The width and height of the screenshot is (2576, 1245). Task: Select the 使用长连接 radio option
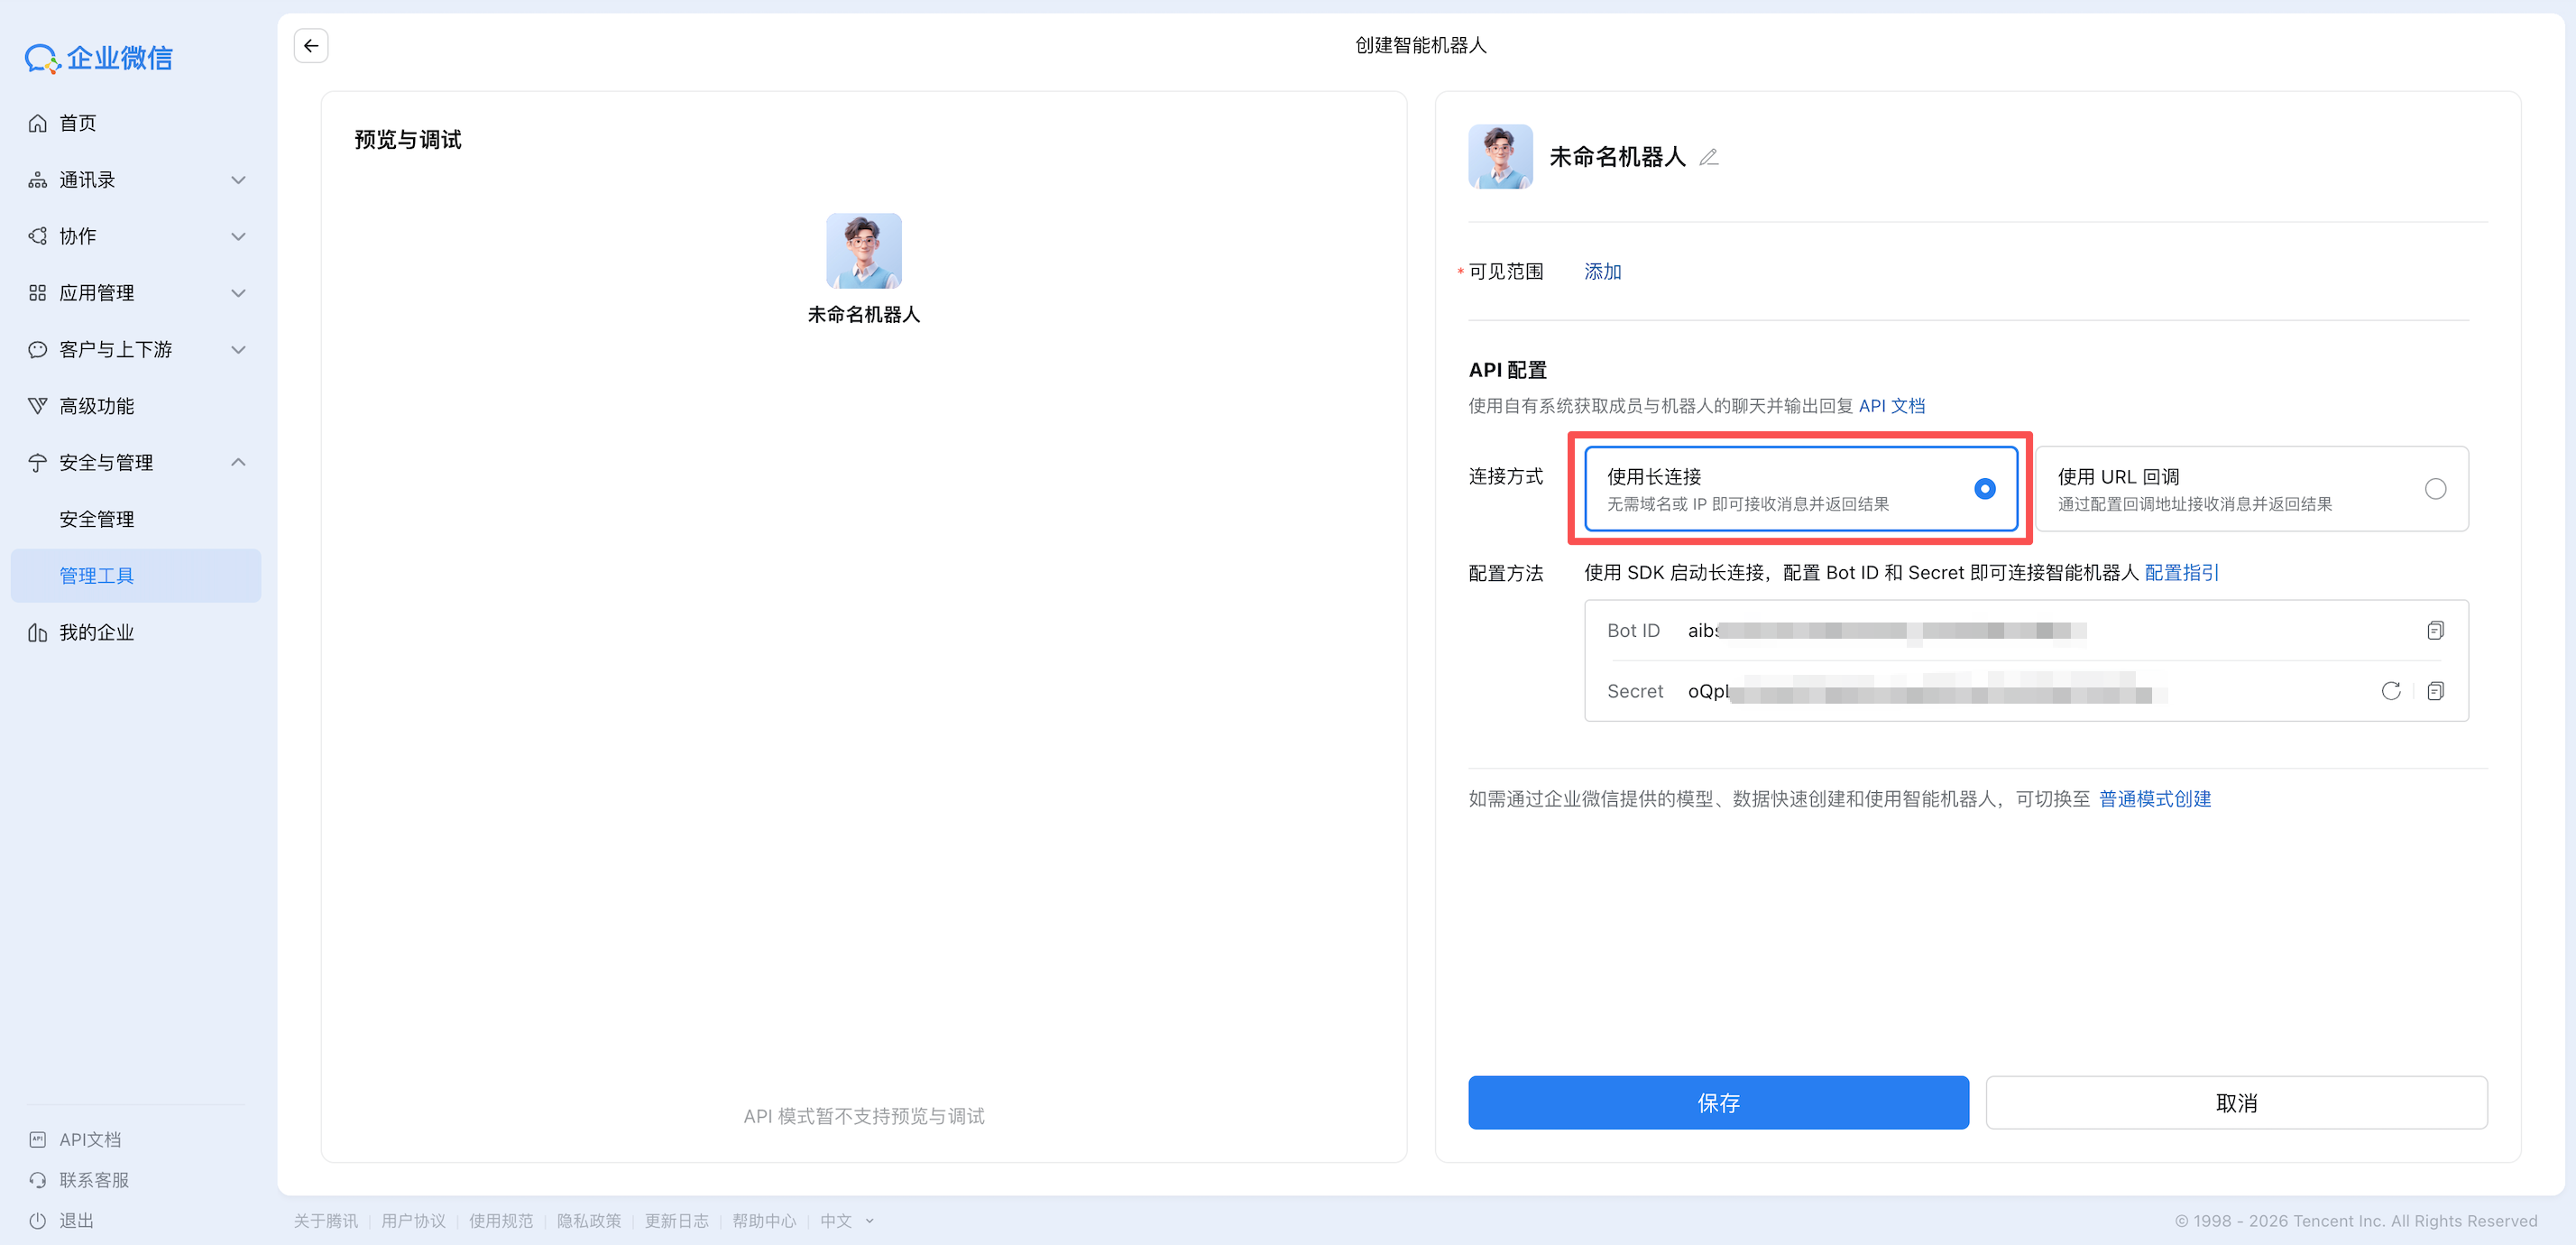coord(1984,489)
